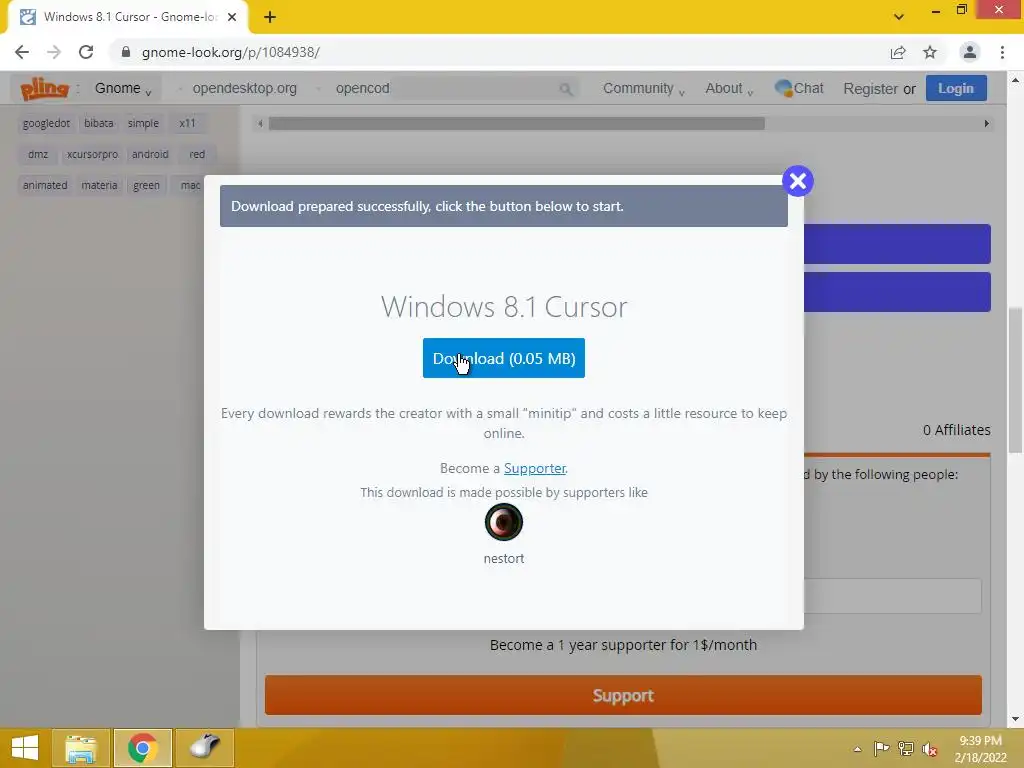
Task: Show hidden tray icons
Action: click(857, 749)
